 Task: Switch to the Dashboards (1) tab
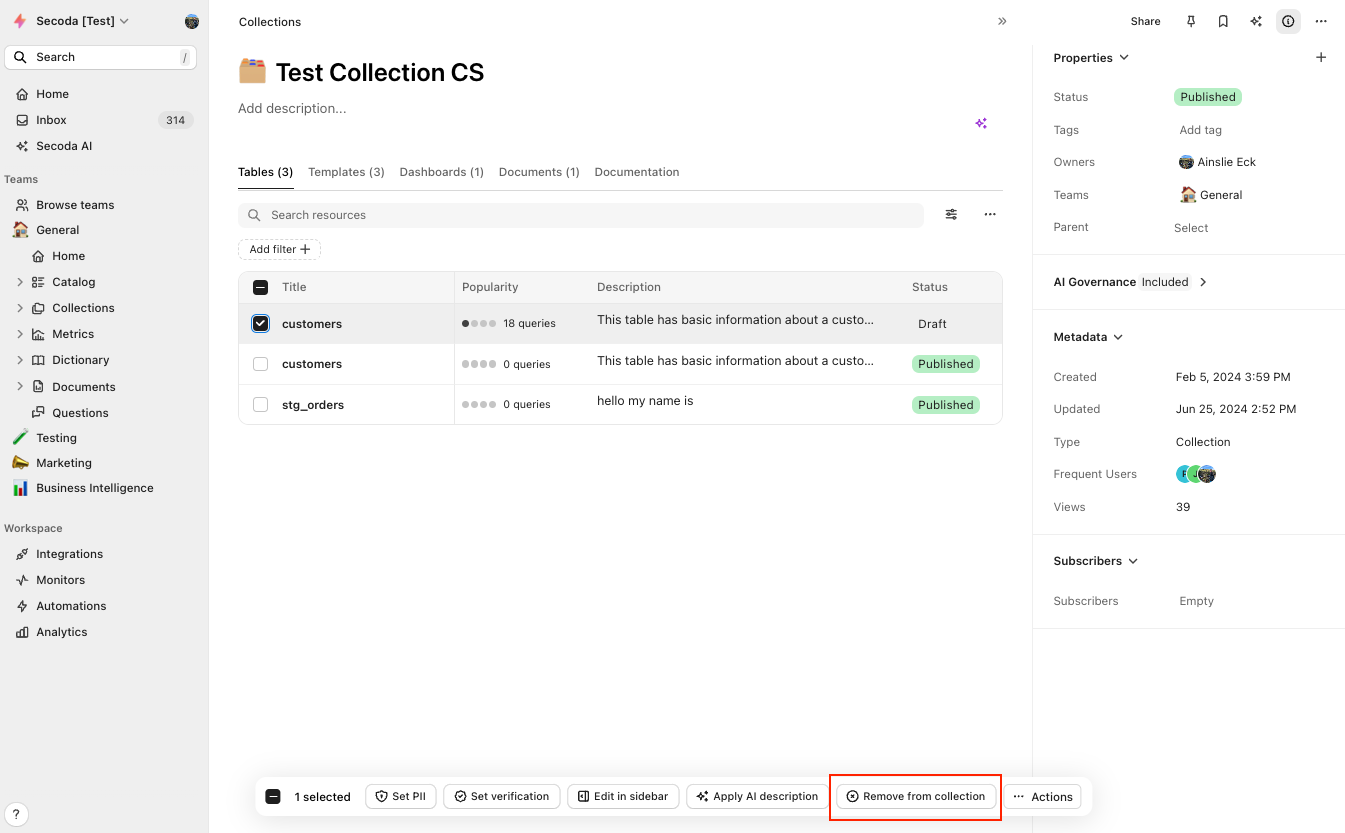pyautogui.click(x=441, y=172)
